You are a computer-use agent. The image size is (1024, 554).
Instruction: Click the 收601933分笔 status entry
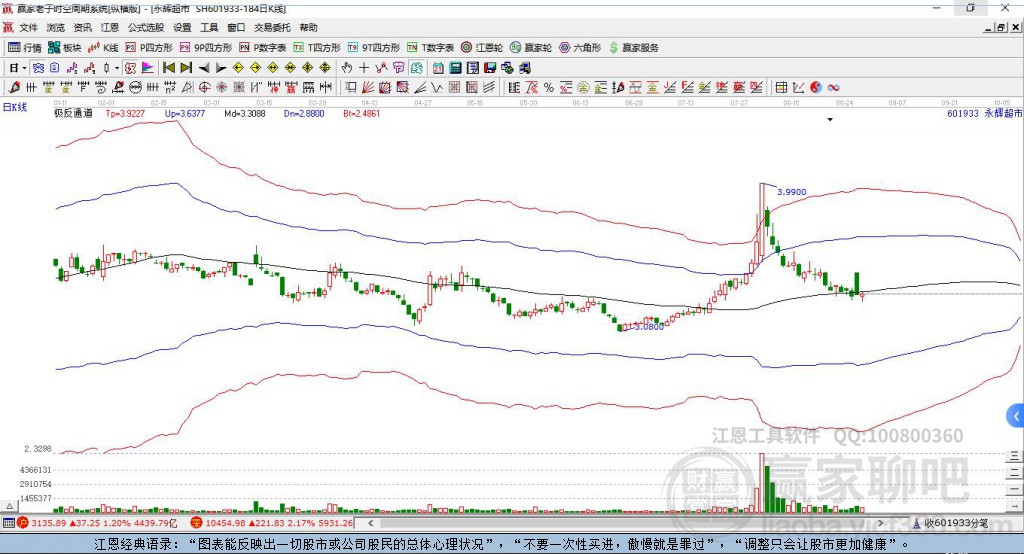(x=950, y=523)
